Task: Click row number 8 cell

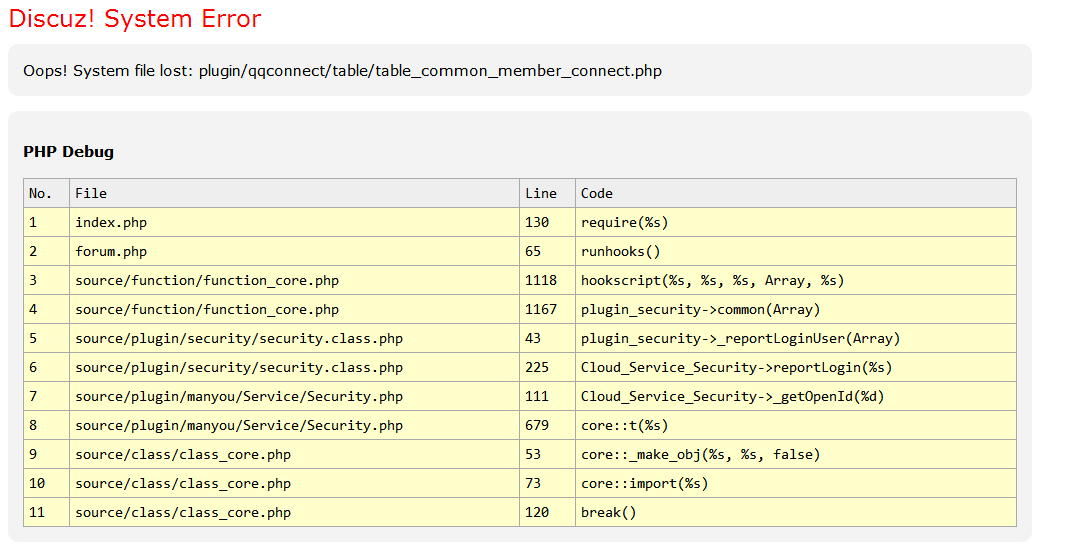Action: [x=46, y=426]
